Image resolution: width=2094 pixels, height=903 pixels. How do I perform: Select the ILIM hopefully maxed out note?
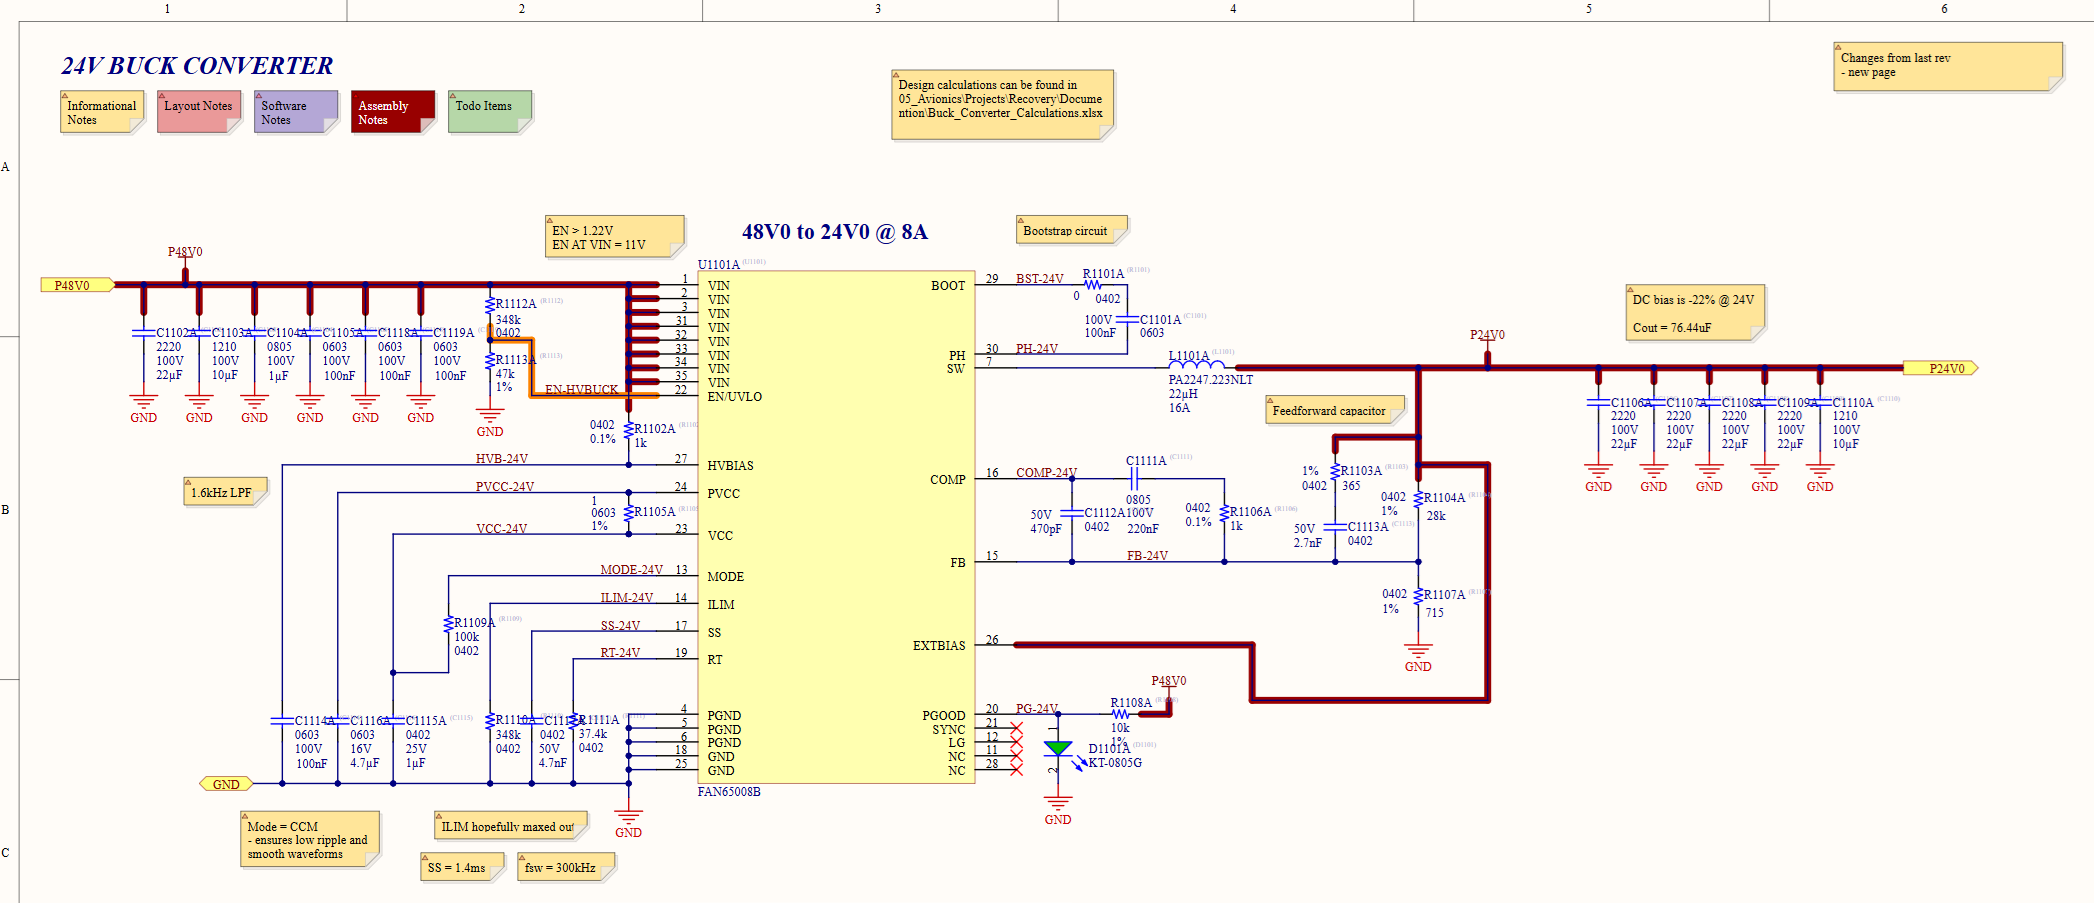511,826
